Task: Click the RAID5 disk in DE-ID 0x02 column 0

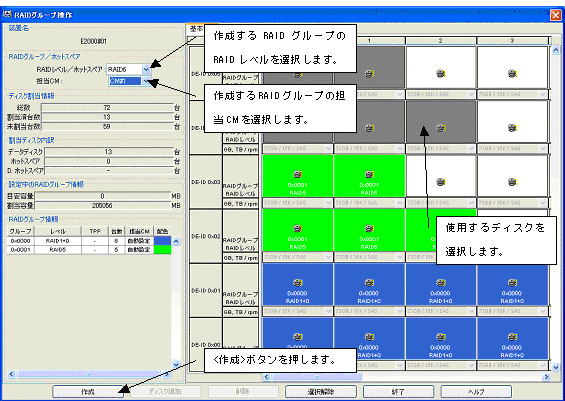Action: (x=297, y=230)
